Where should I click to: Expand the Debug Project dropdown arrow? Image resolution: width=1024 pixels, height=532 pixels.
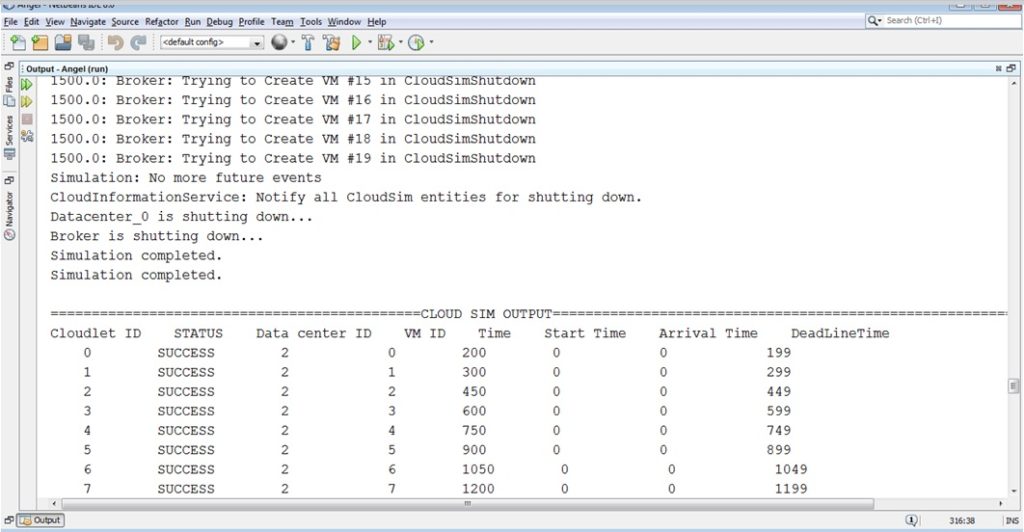click(x=400, y=43)
